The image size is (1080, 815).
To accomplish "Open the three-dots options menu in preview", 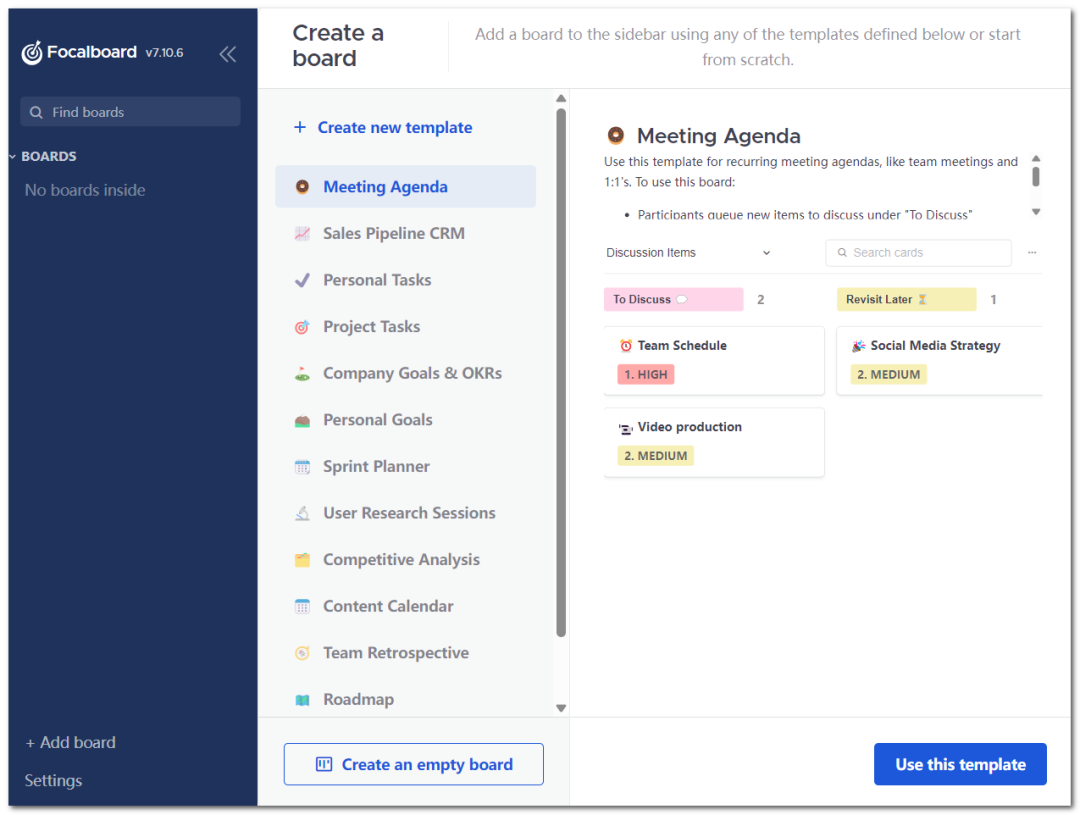I will point(1032,253).
